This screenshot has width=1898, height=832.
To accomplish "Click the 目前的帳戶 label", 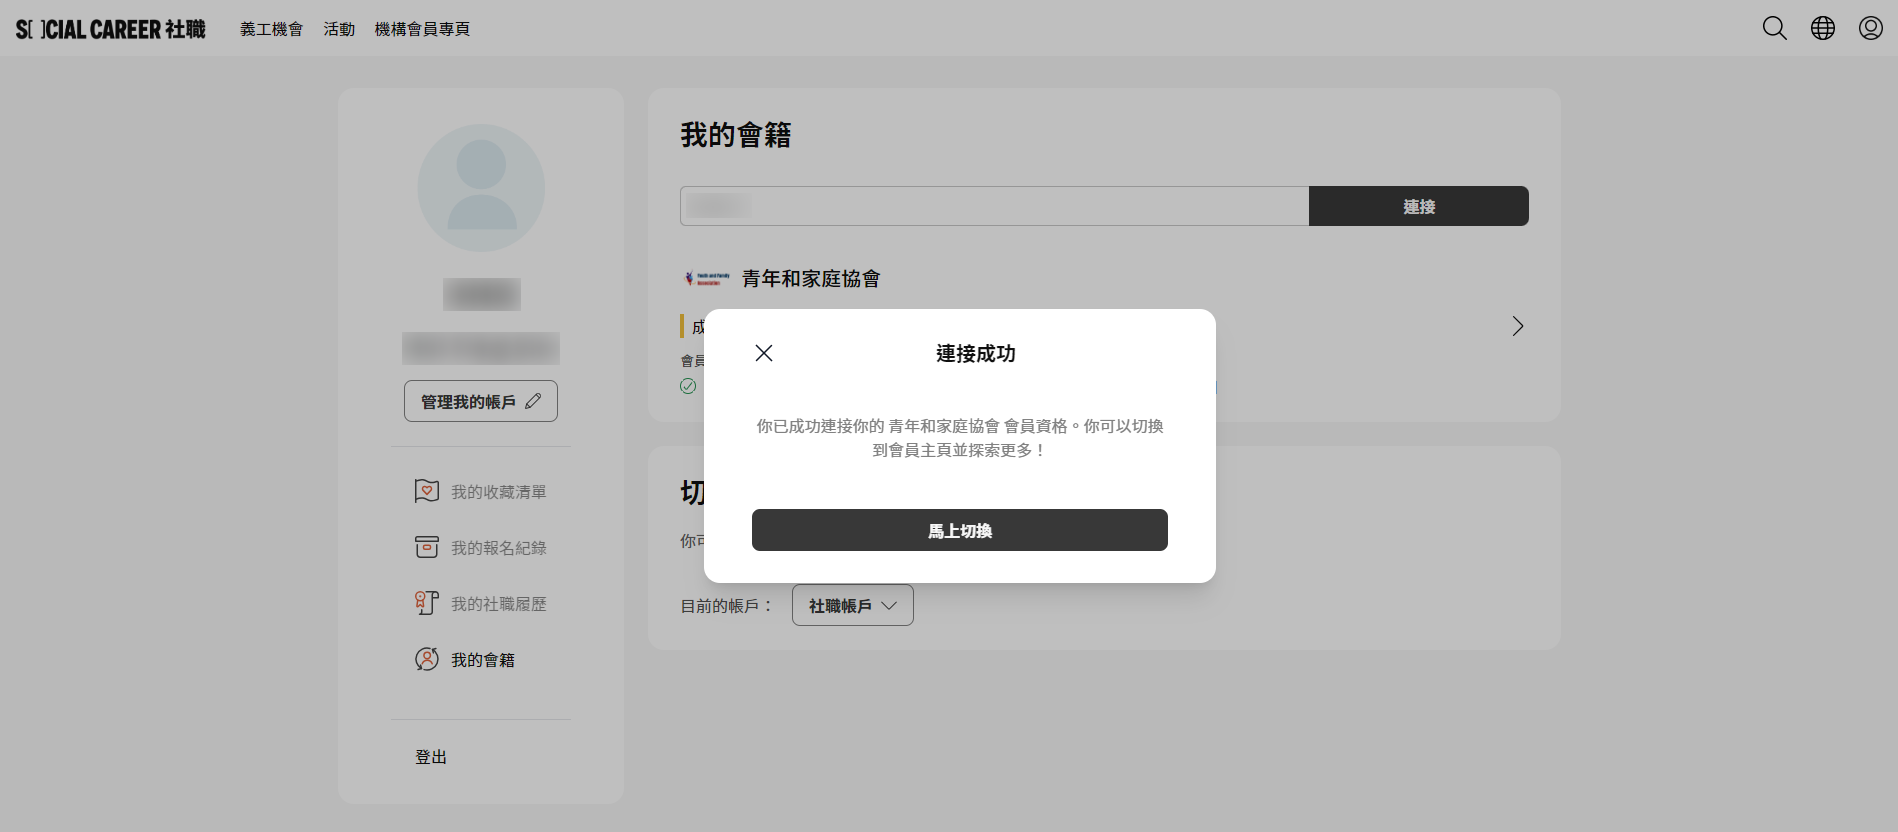I will click(x=727, y=606).
